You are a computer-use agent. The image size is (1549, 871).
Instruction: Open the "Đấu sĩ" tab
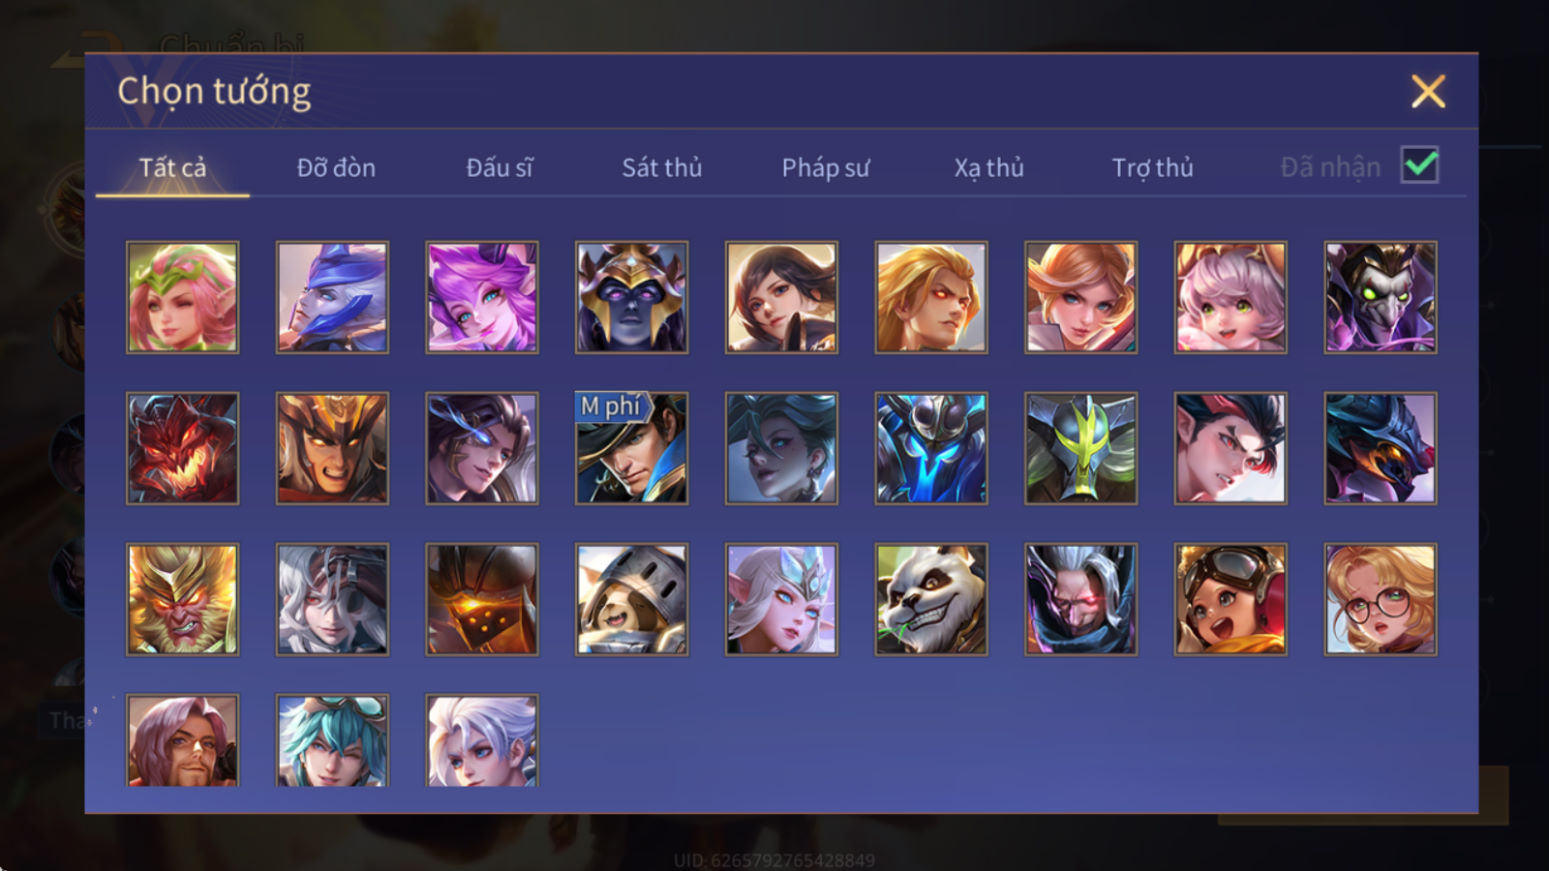499,167
